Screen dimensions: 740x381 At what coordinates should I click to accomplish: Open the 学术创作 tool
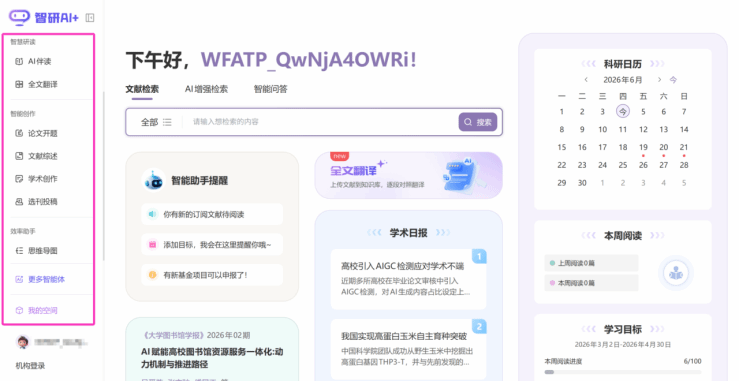point(36,179)
